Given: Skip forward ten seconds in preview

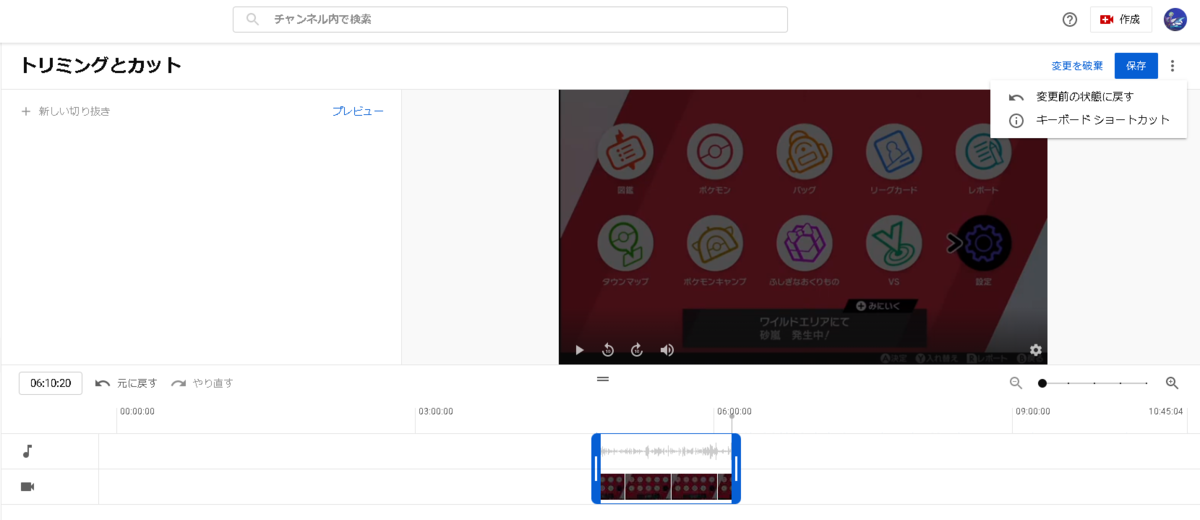Looking at the screenshot, I should point(637,350).
